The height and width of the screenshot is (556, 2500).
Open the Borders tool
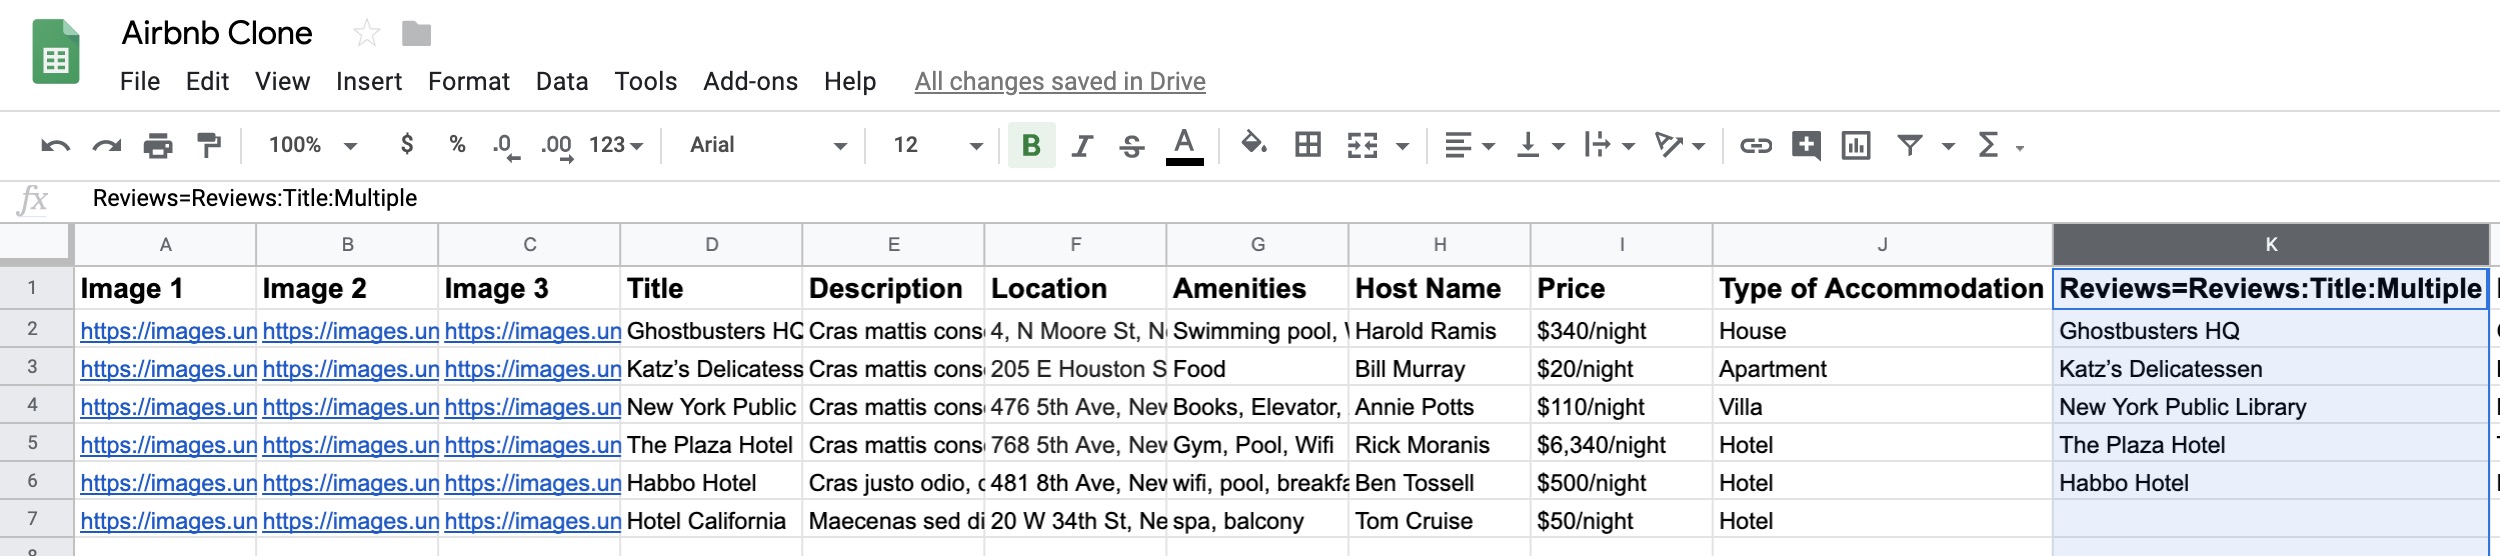tap(1308, 145)
